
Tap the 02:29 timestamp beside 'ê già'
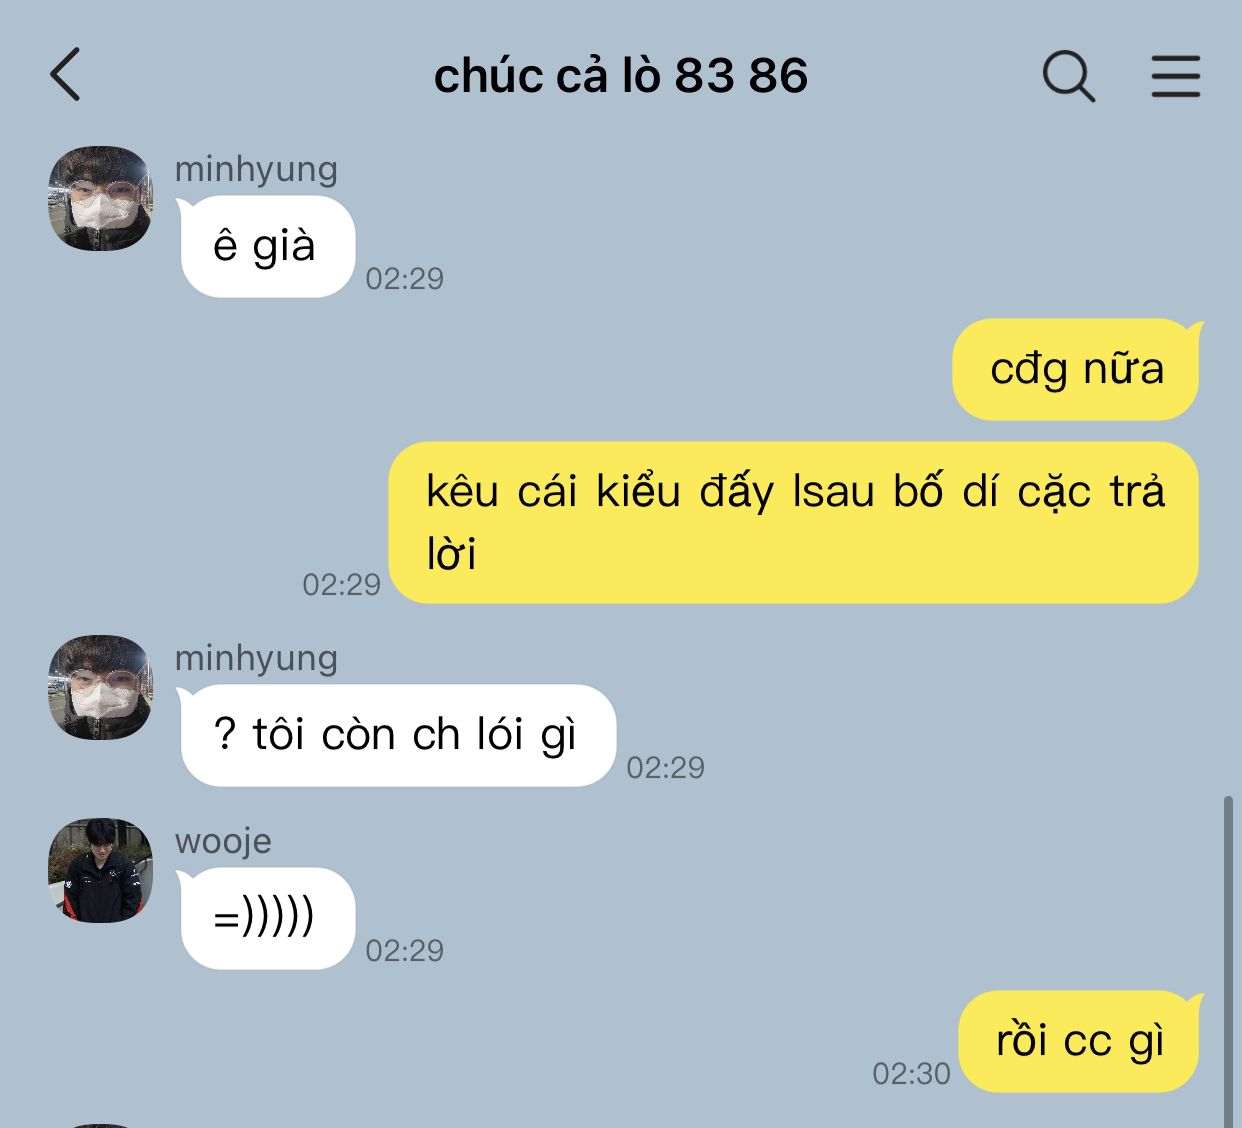point(404,278)
